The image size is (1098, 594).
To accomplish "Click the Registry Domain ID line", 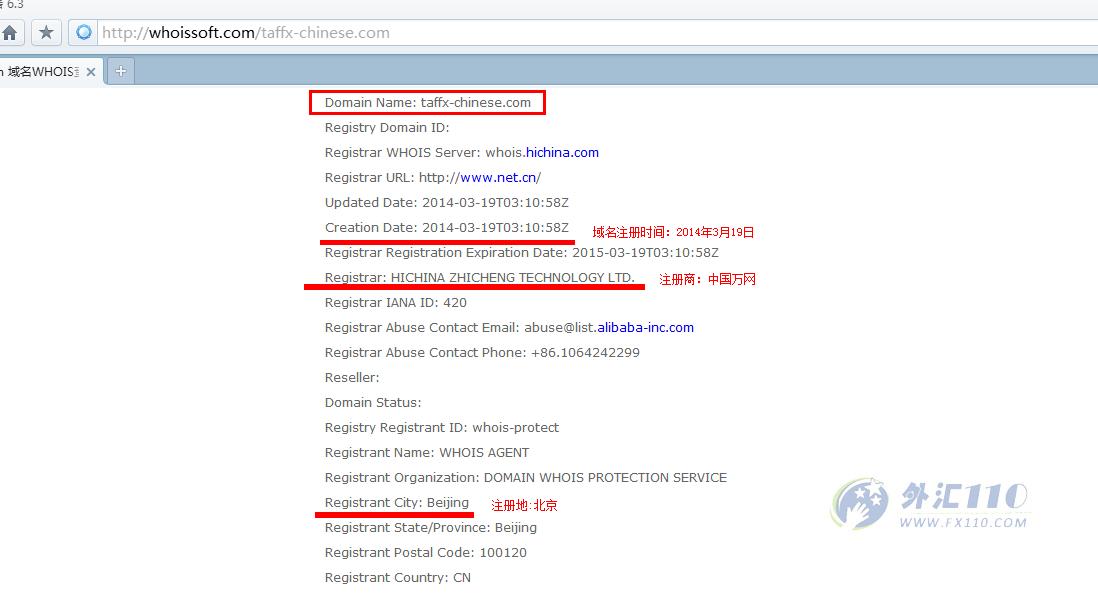I will click(x=387, y=127).
